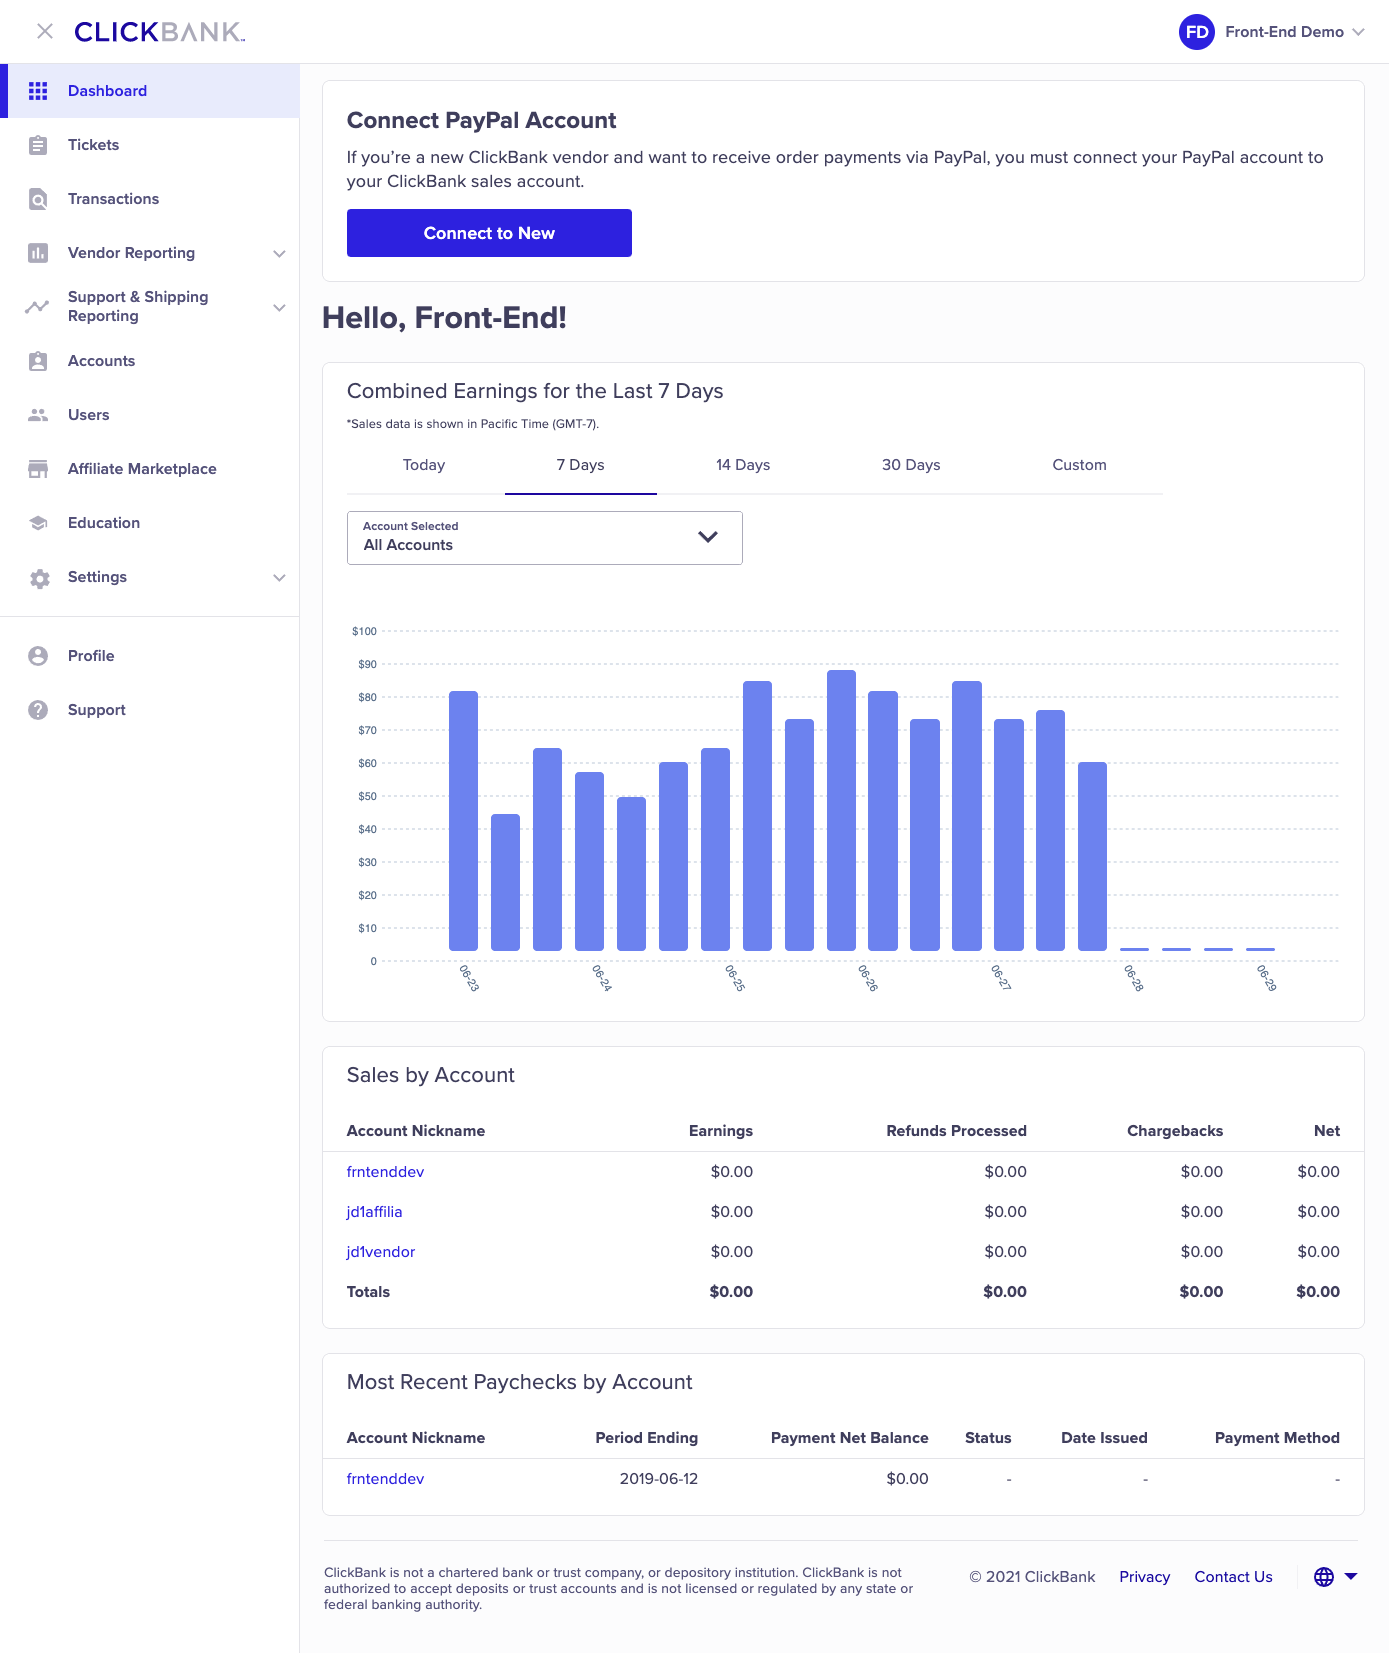The height and width of the screenshot is (1653, 1389).
Task: Open the jd1affilia account link
Action: [374, 1212]
